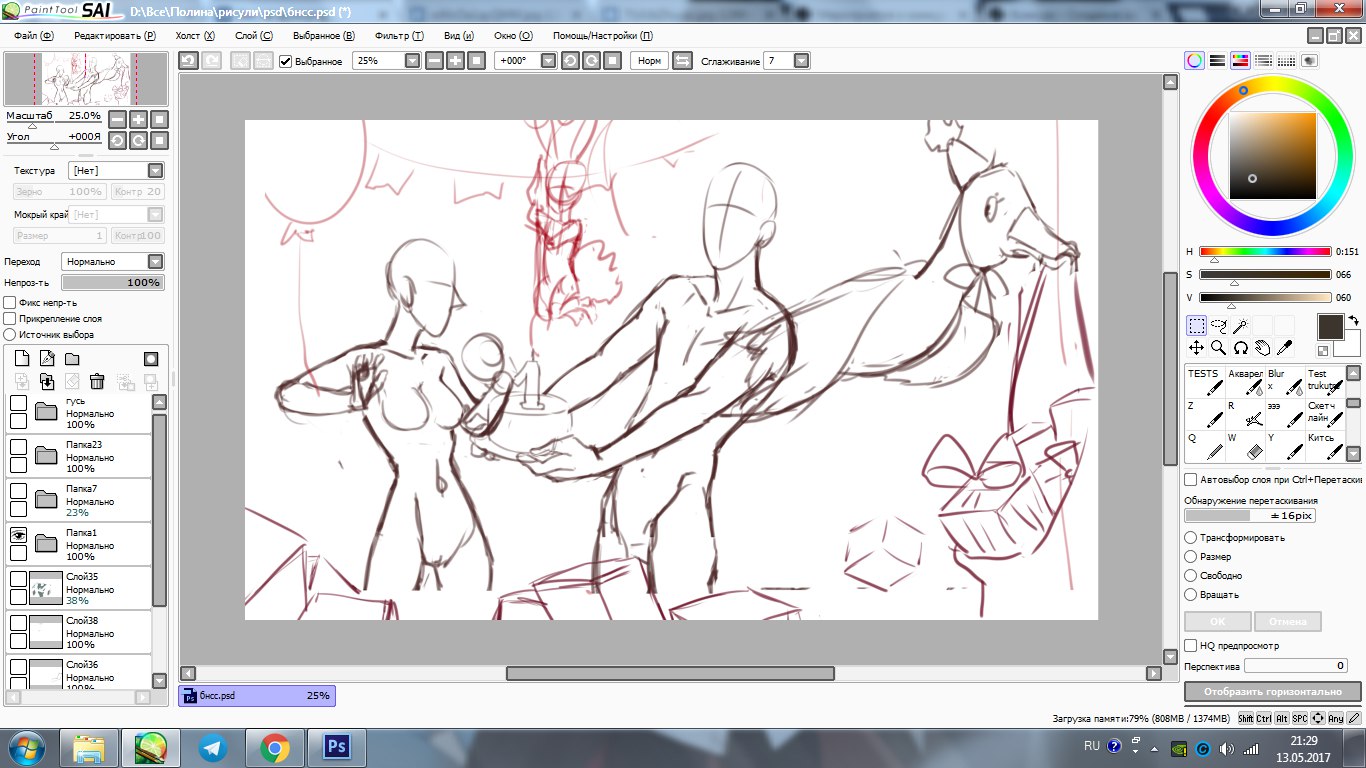Hide the Папка1 folder via eye icon
1366x768 pixels.
coord(18,536)
